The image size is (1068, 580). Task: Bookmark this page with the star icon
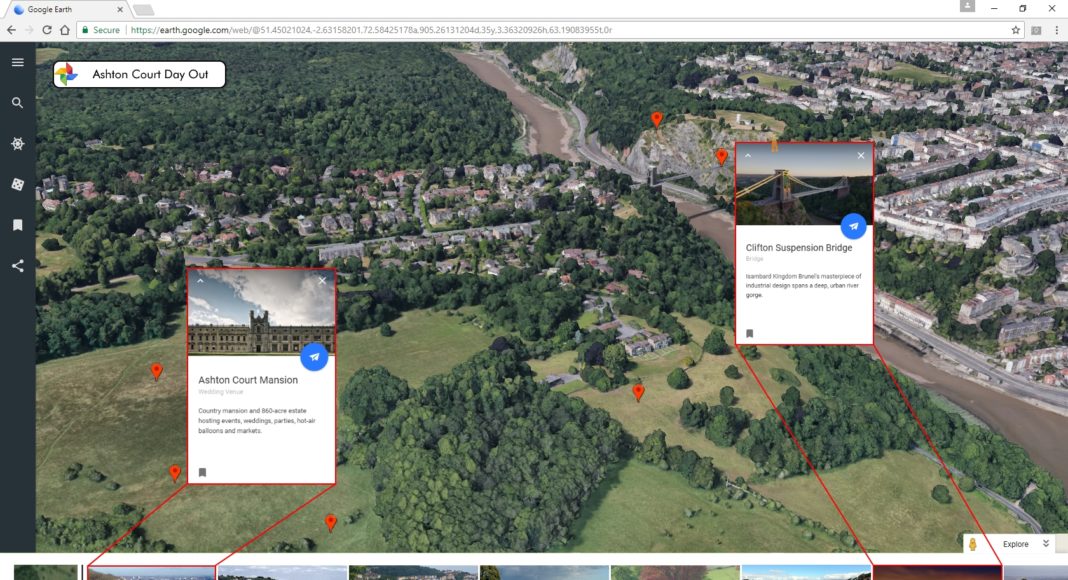(1016, 30)
